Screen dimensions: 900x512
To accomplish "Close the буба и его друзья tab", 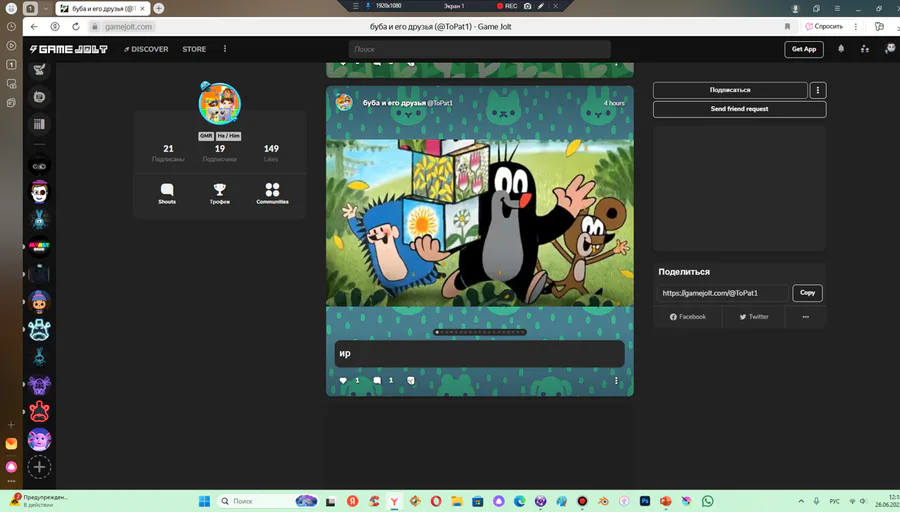I will coord(142,9).
